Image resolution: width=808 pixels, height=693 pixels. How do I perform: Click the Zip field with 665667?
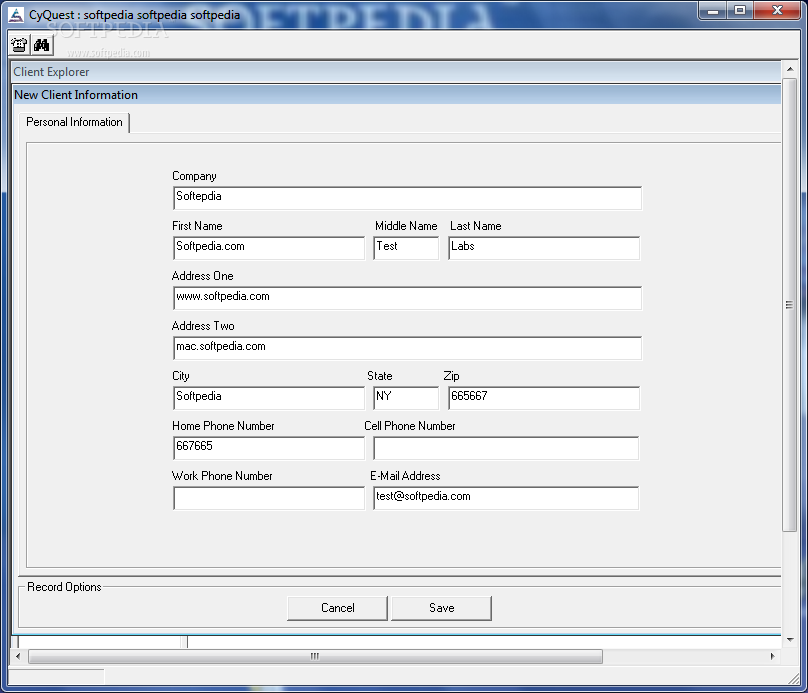pos(544,398)
